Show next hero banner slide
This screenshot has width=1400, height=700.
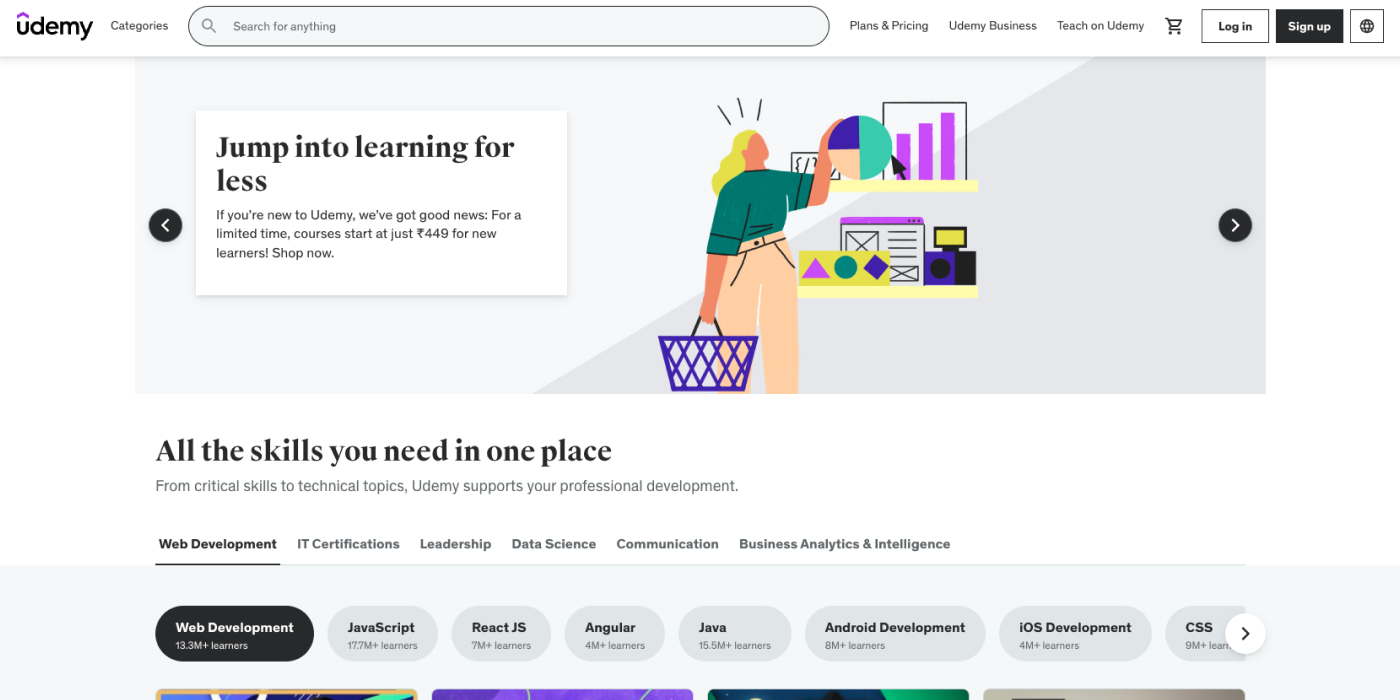tap(1235, 225)
